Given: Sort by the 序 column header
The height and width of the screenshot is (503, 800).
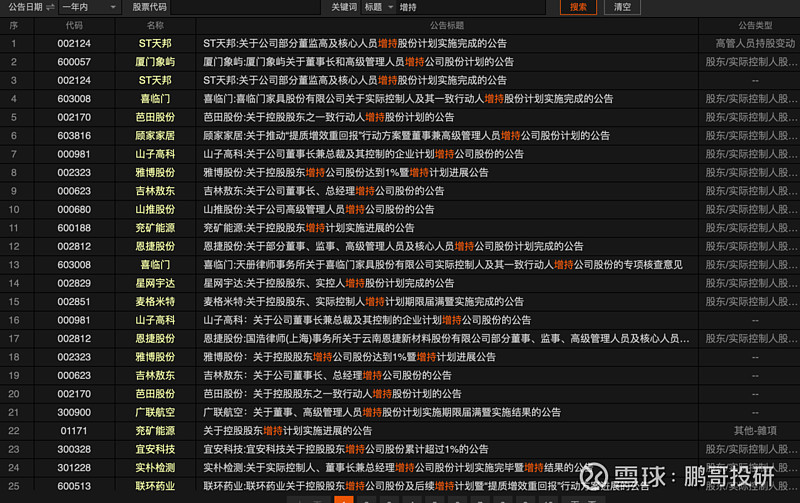Looking at the screenshot, I should 14,25.
